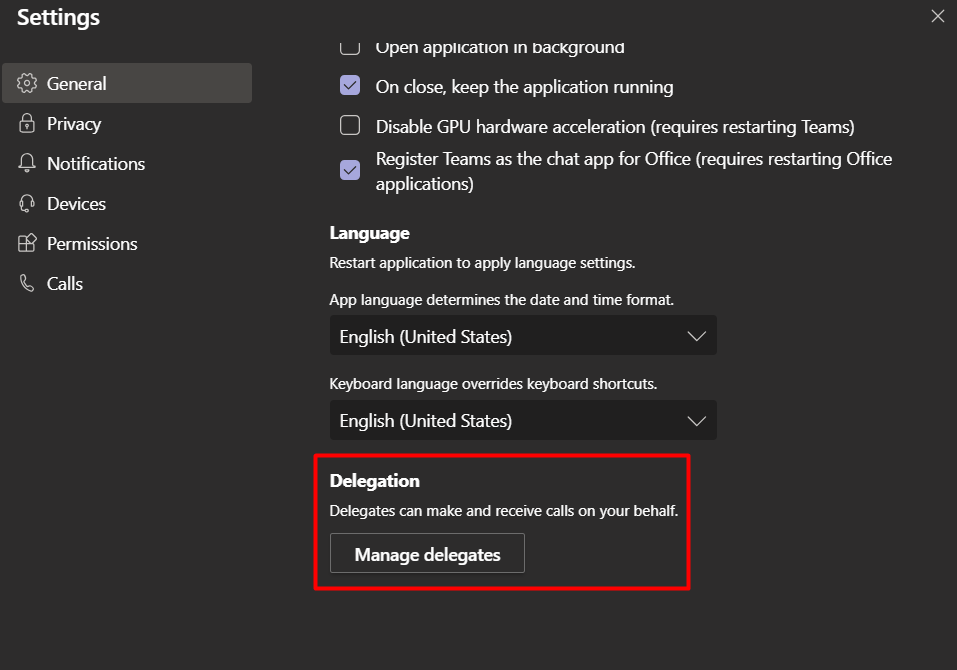Close the Settings dialog with the X

pyautogui.click(x=937, y=16)
